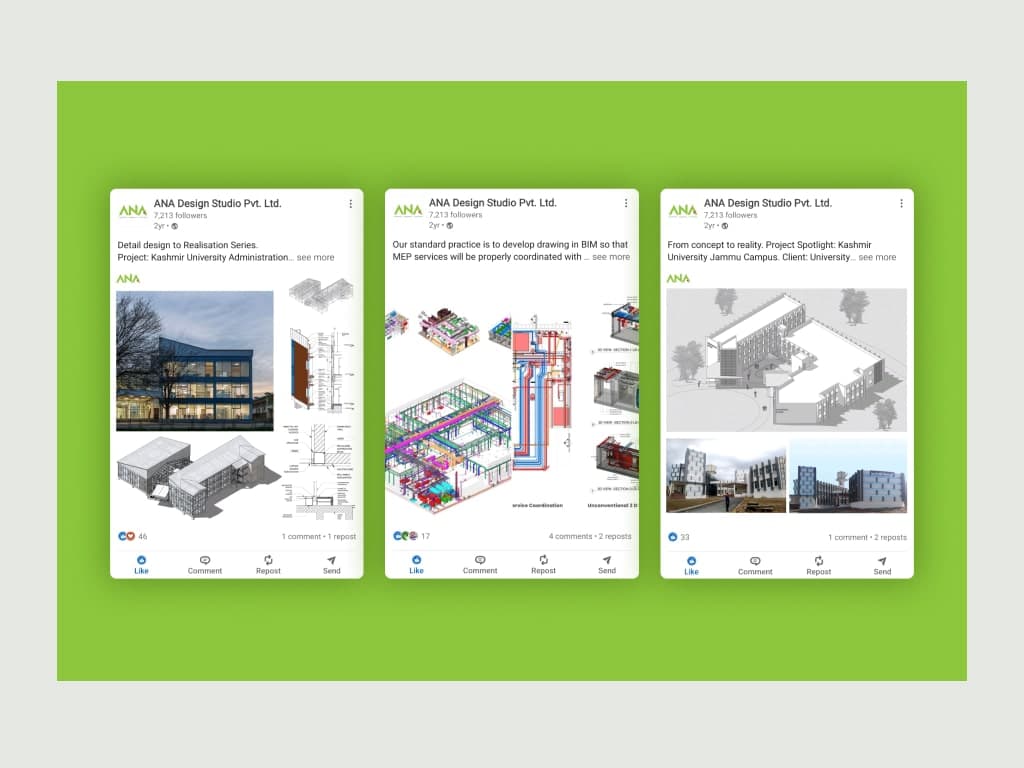Open '1 comment • 2 reposts' on third post

pyautogui.click(x=867, y=537)
